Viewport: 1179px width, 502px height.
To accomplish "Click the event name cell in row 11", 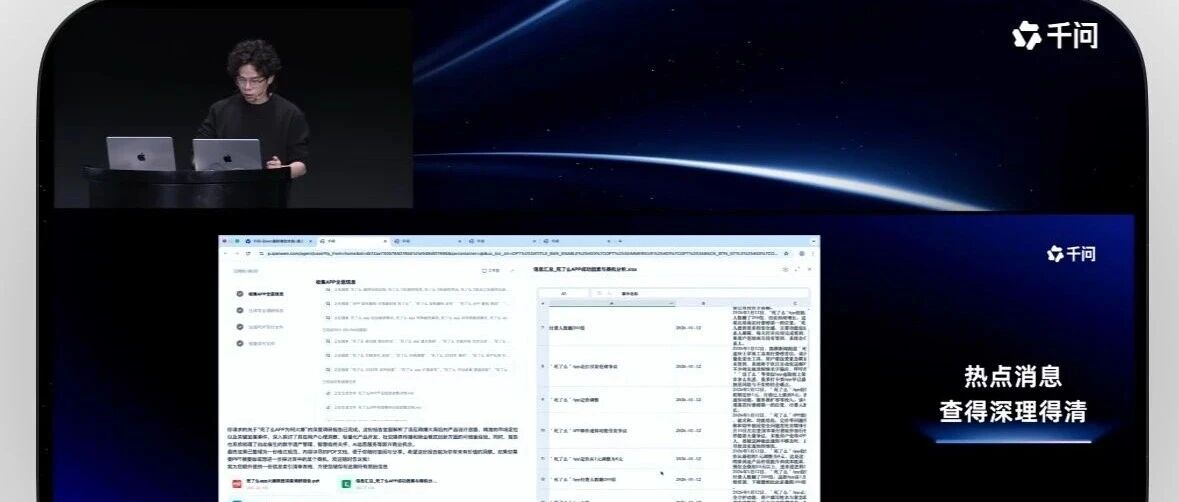I will tap(611, 458).
